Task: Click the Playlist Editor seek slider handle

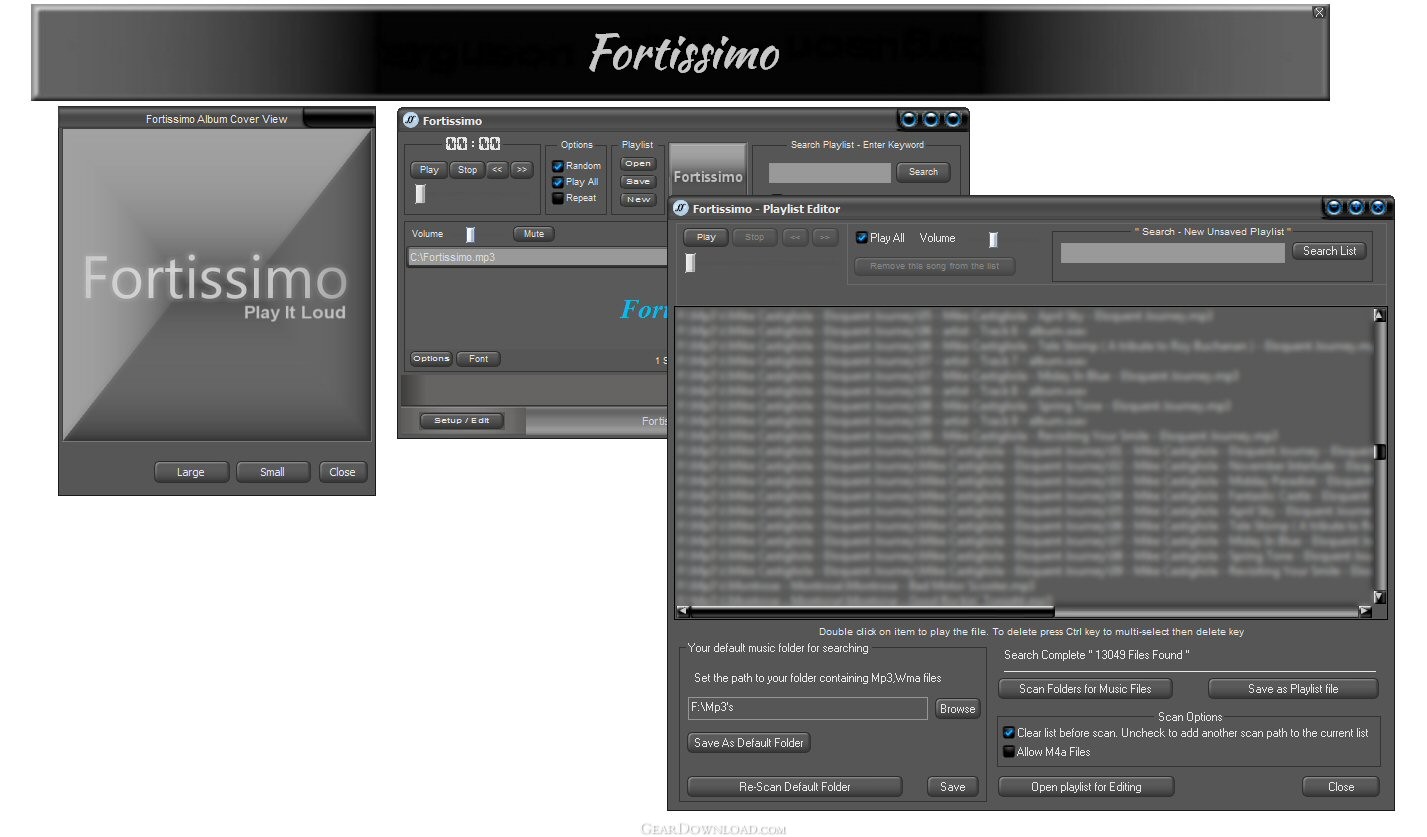Action: coord(690,262)
